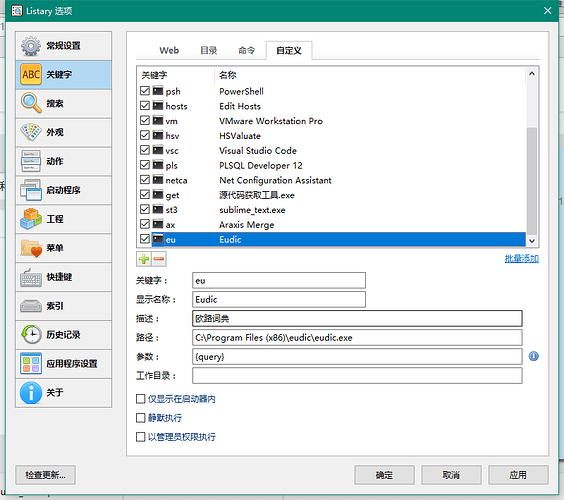Toggle the pls PLSQL Developer checkbox
Screen dimensions: 564x500
pyautogui.click(x=145, y=165)
